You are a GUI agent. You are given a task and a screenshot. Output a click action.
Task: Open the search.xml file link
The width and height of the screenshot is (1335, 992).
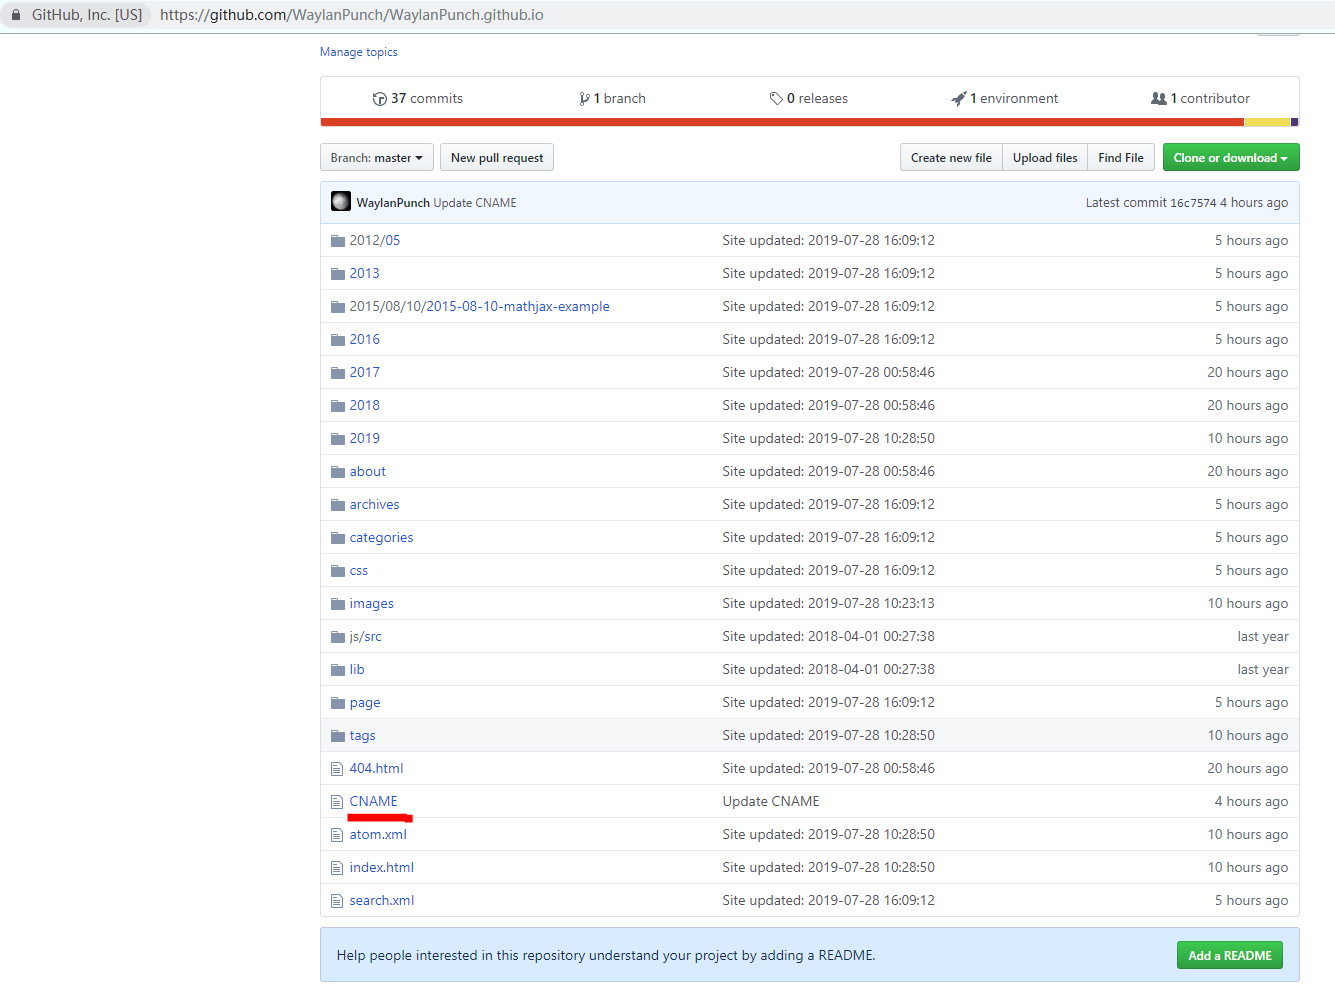pyautogui.click(x=382, y=901)
